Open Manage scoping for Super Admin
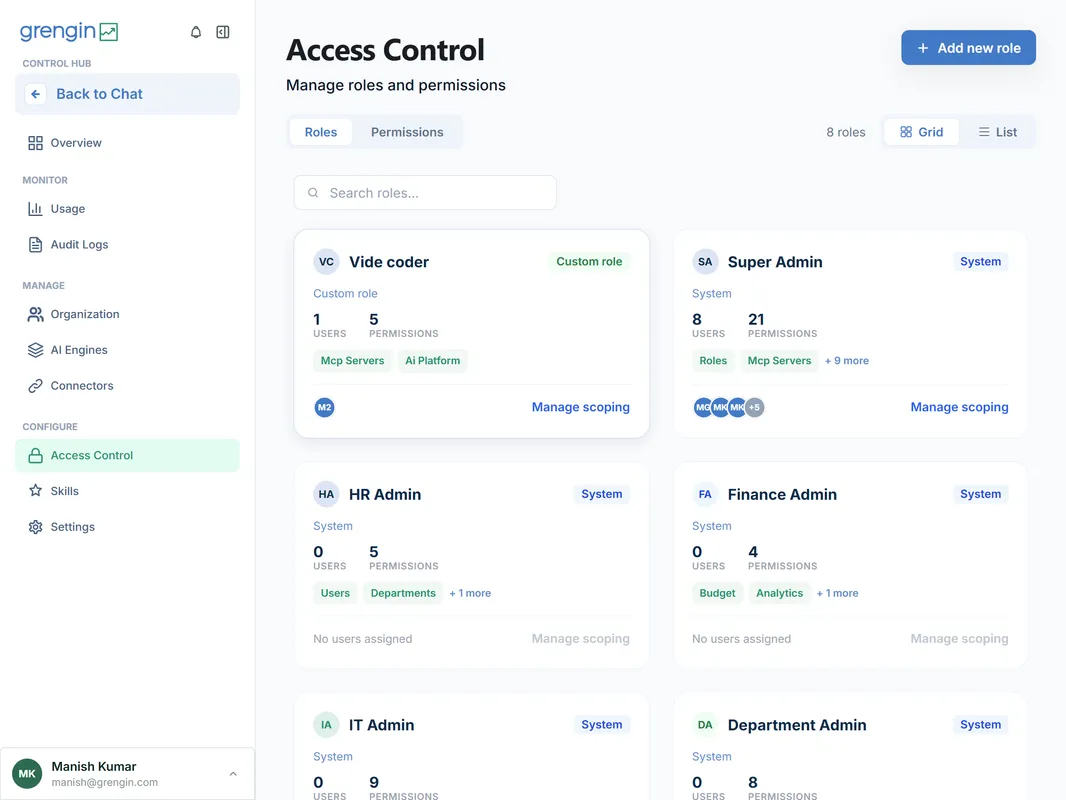Screen dimensions: 1066x800 coord(959,407)
